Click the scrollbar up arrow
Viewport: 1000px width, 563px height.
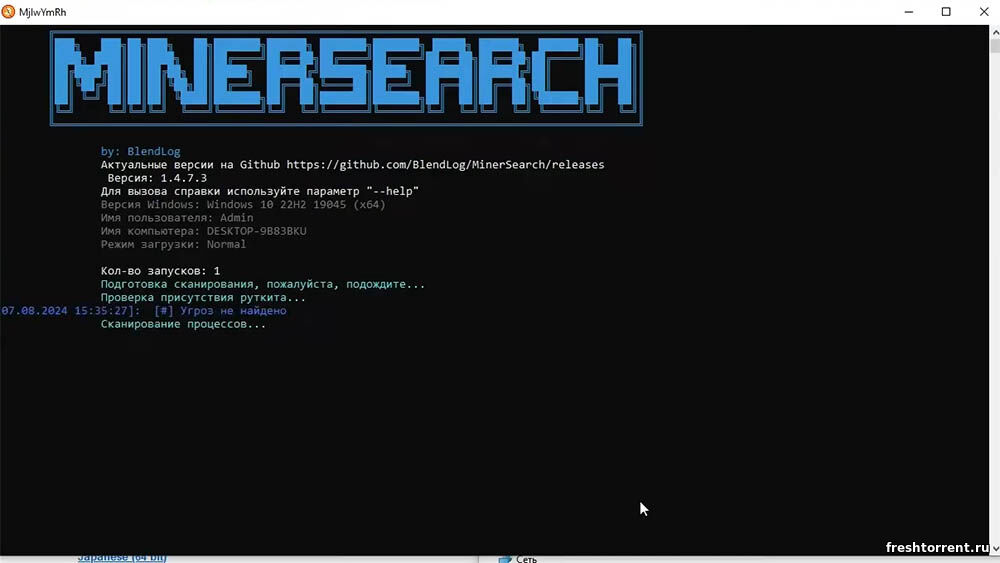[x=994, y=33]
